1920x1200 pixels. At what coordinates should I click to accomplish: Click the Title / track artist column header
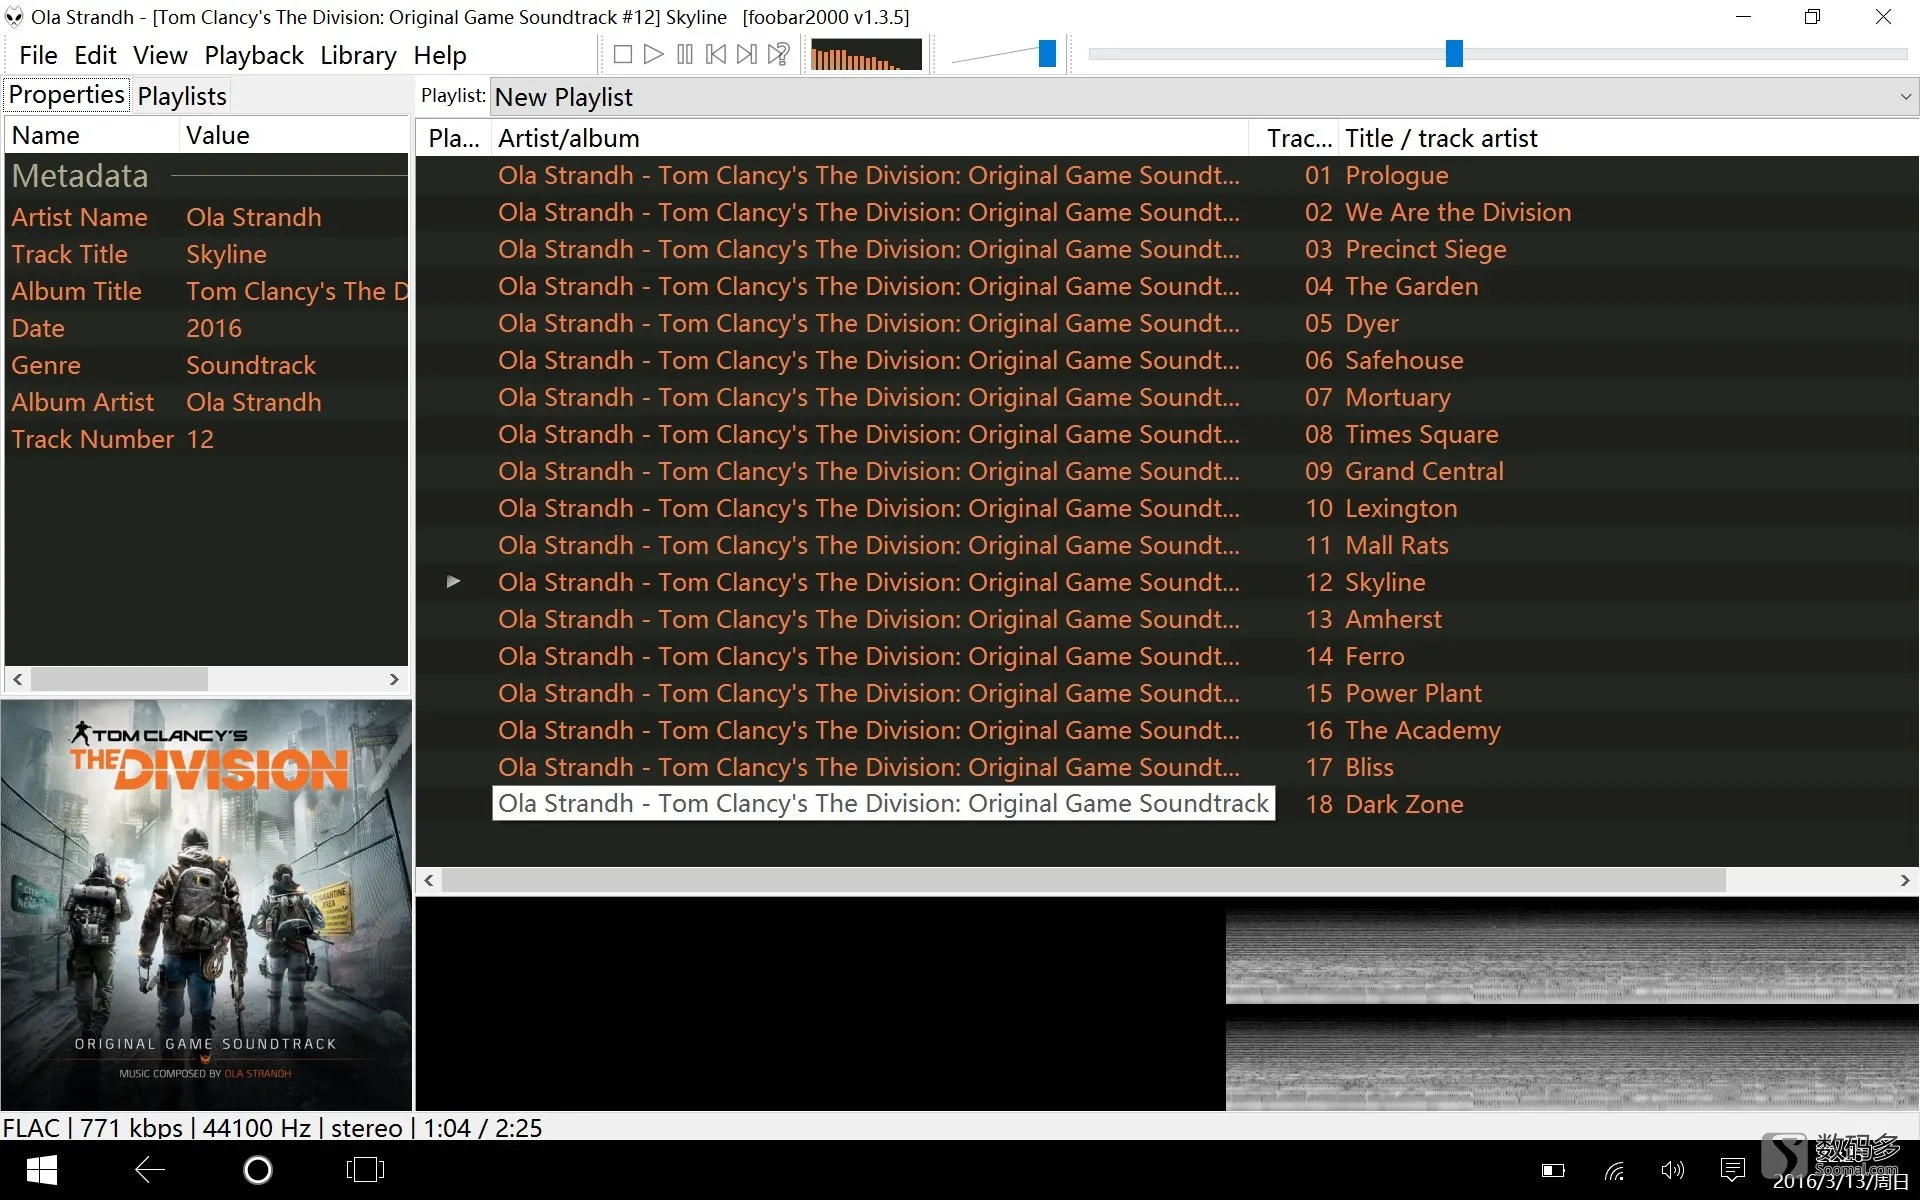click(x=1628, y=138)
